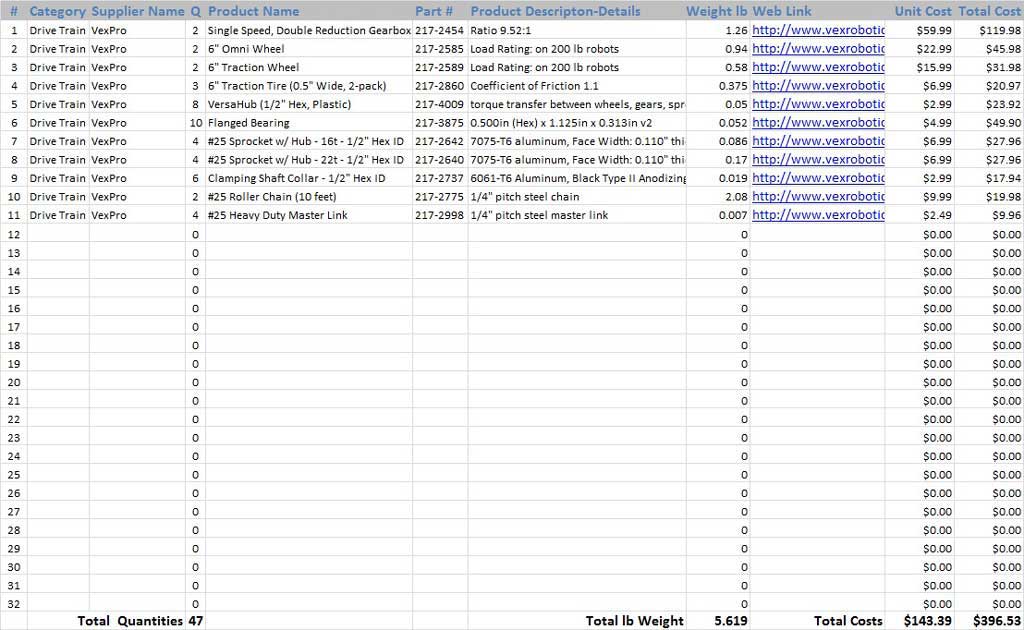Click part number cell 217-4009

(x=439, y=104)
